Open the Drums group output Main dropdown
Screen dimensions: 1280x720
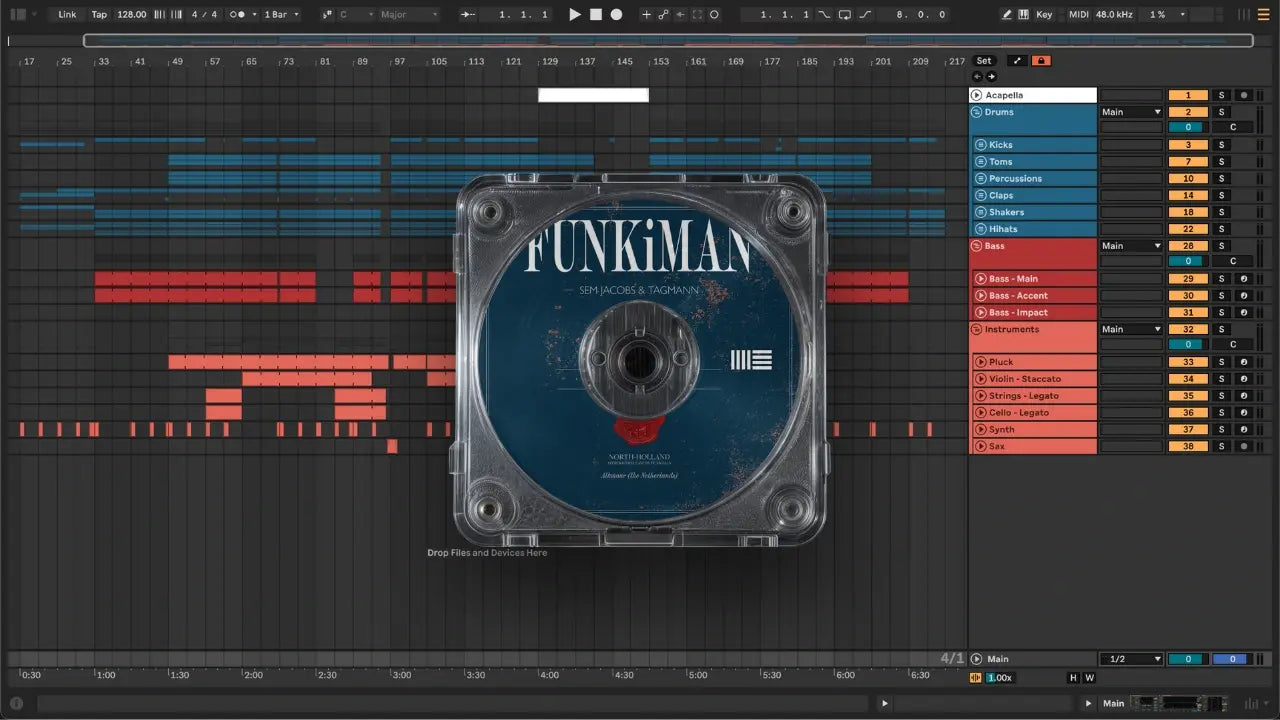tap(1131, 112)
